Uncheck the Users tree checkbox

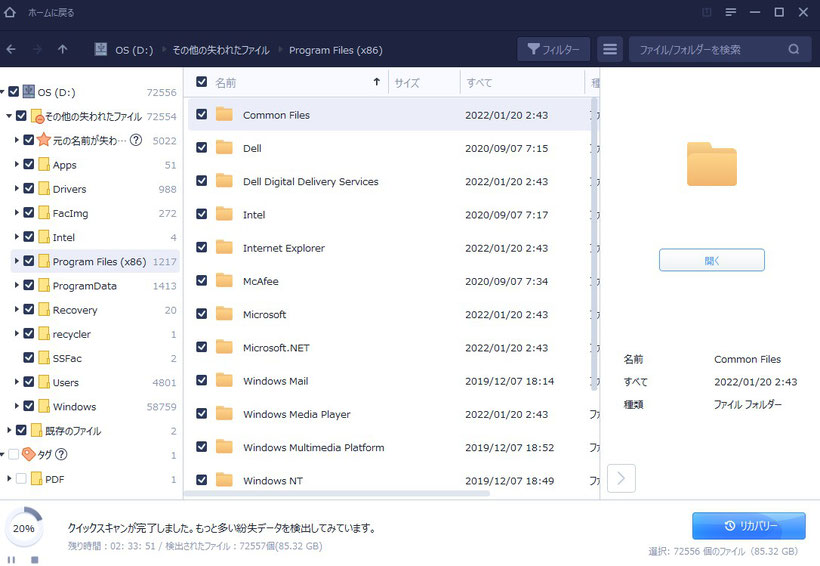(29, 381)
